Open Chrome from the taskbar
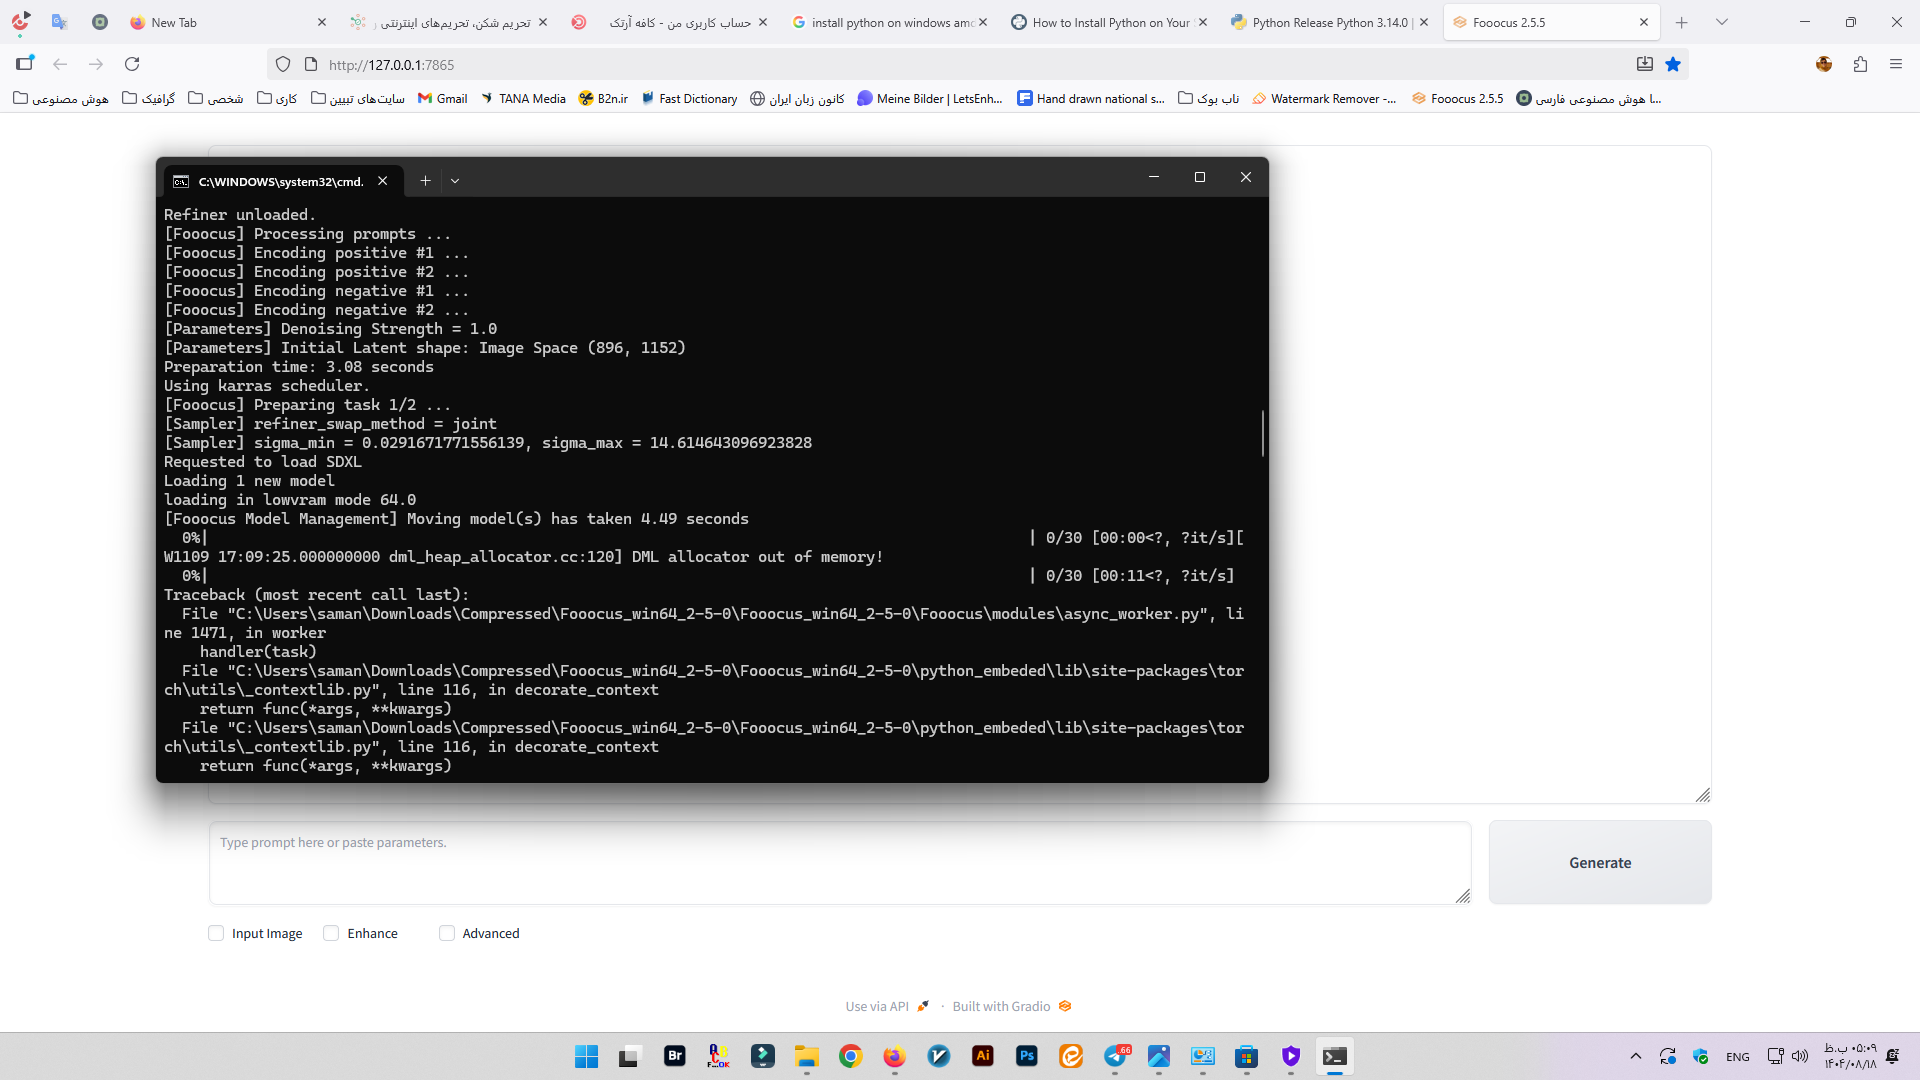The image size is (1920, 1080). [x=851, y=1056]
